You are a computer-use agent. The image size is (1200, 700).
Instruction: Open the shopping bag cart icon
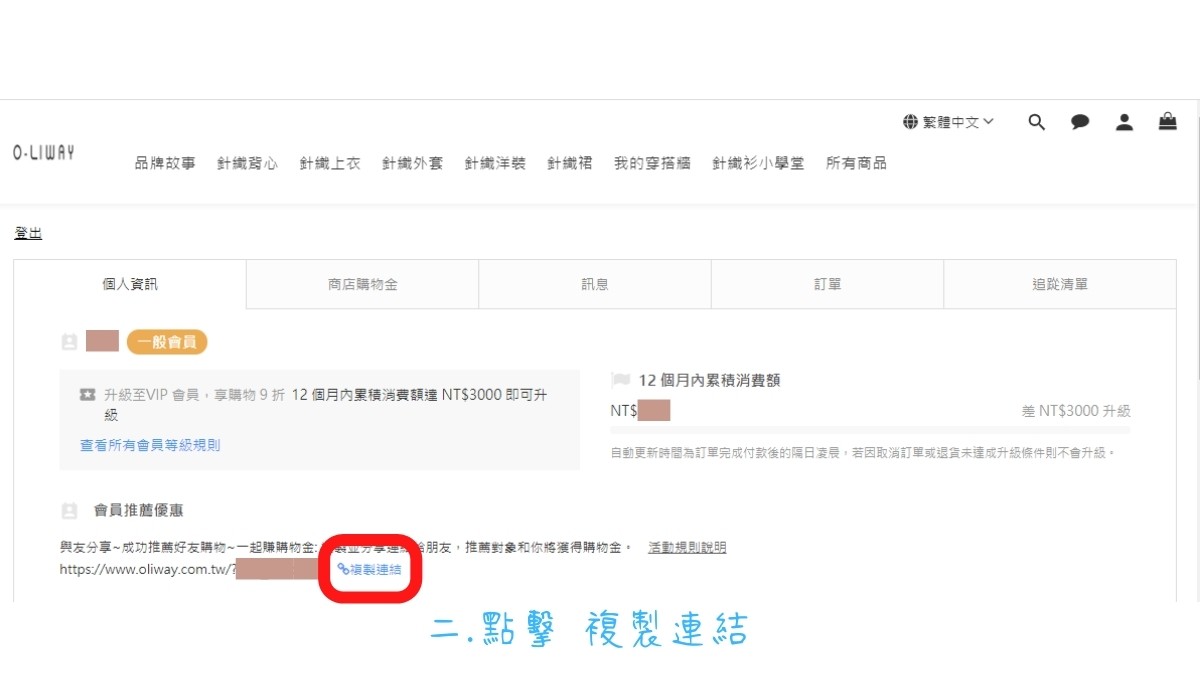[x=1167, y=121]
